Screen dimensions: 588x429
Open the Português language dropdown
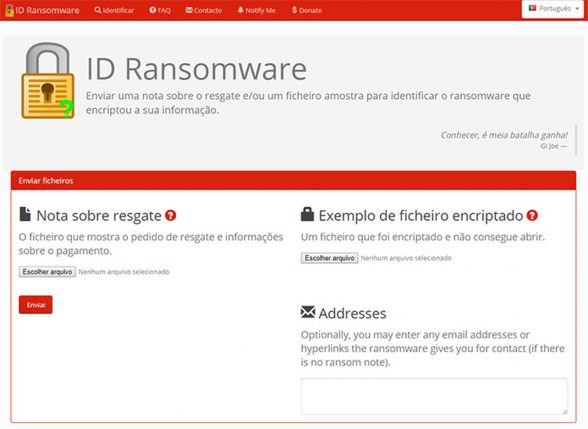pos(553,8)
